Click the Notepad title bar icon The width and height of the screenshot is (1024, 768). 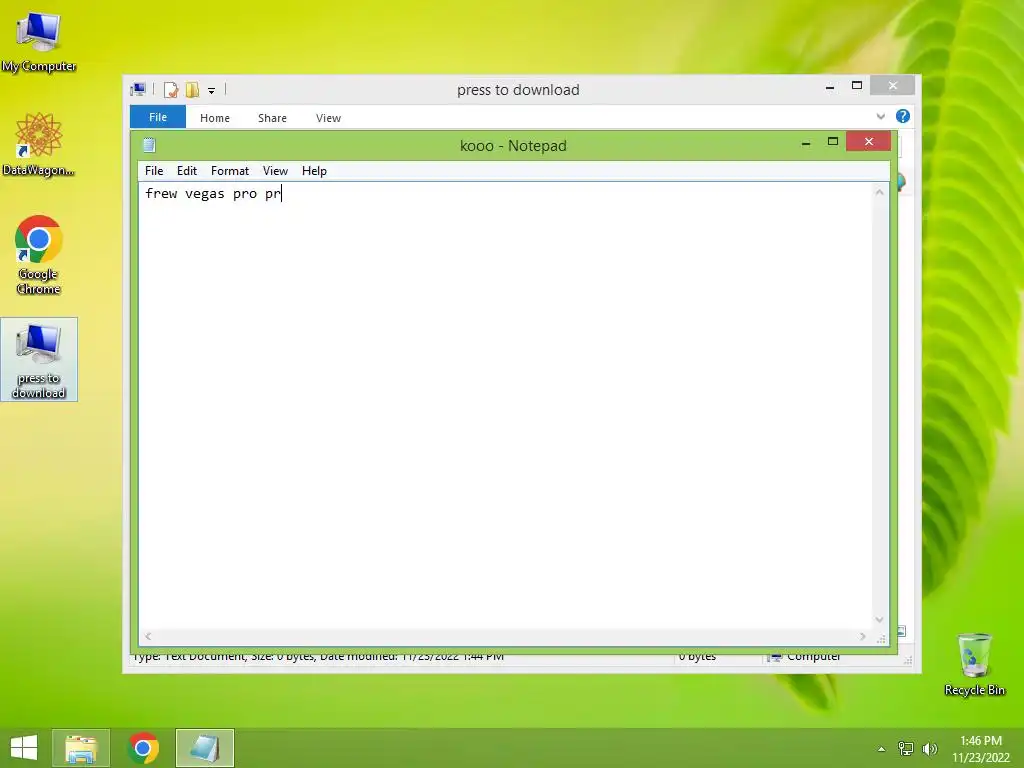coord(150,145)
